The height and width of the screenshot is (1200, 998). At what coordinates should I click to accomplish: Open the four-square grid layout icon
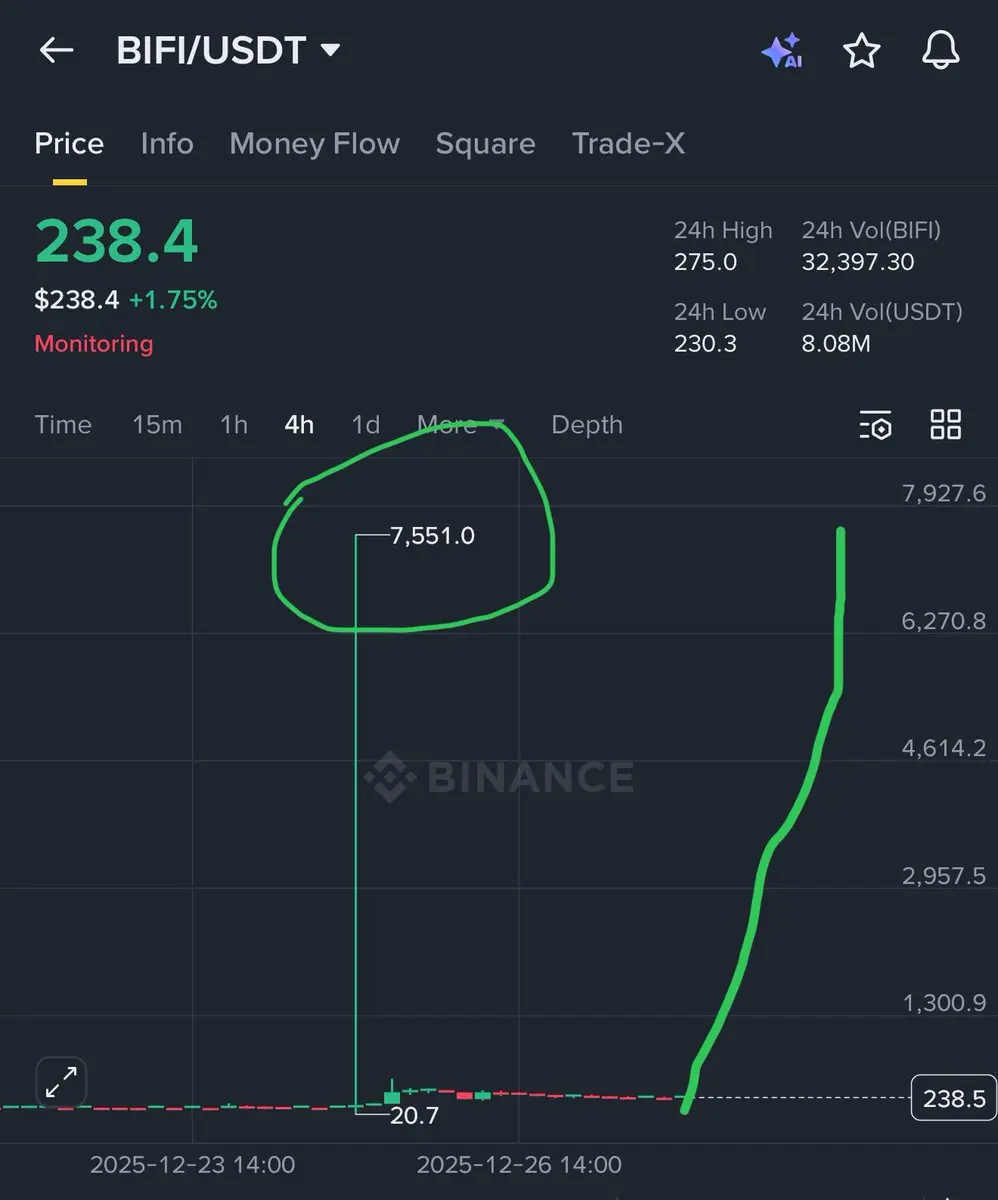point(945,424)
